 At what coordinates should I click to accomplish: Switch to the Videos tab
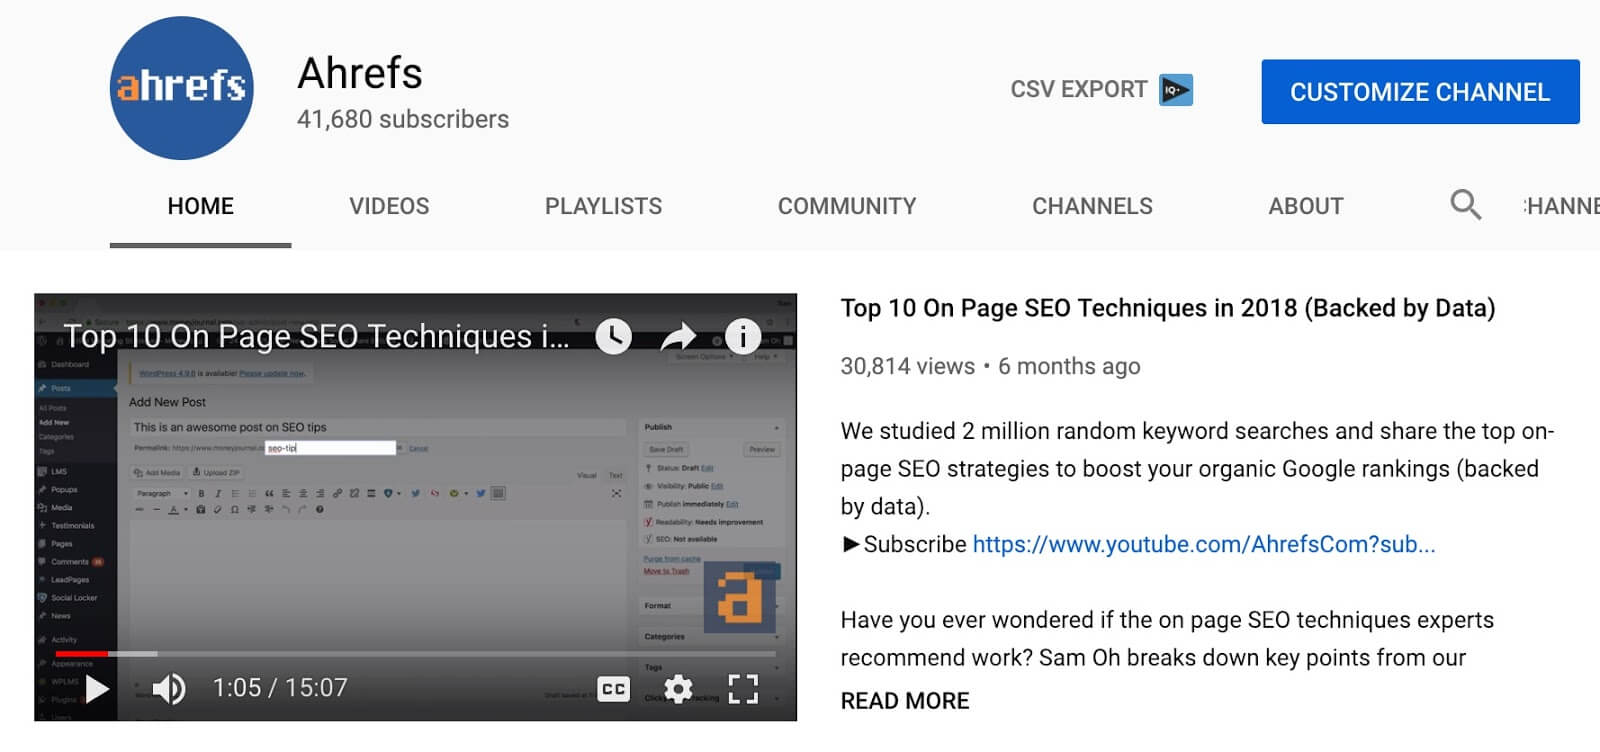point(389,206)
